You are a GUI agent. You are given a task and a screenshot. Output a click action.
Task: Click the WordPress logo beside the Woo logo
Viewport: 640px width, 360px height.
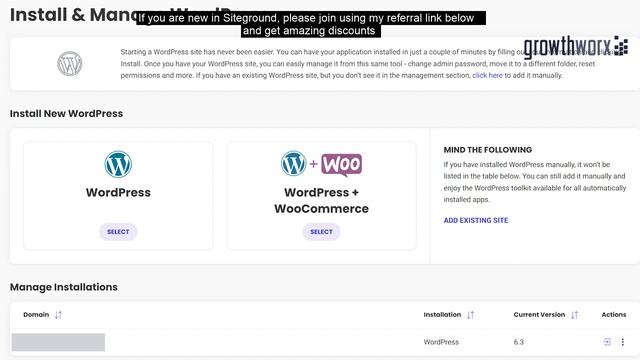293,164
